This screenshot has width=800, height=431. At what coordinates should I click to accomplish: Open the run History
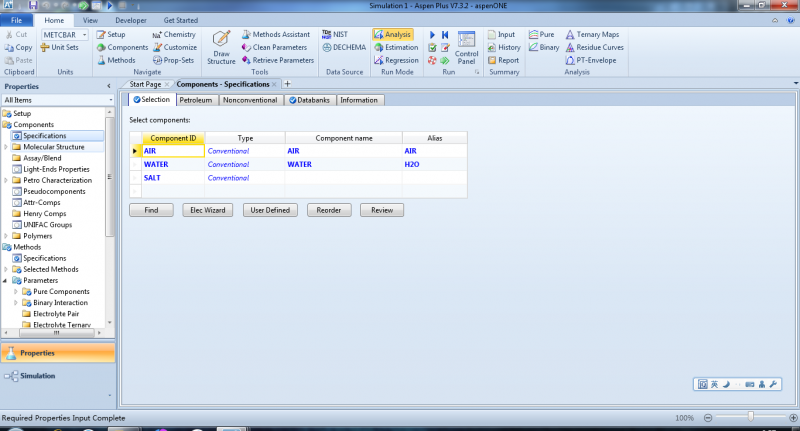click(504, 47)
